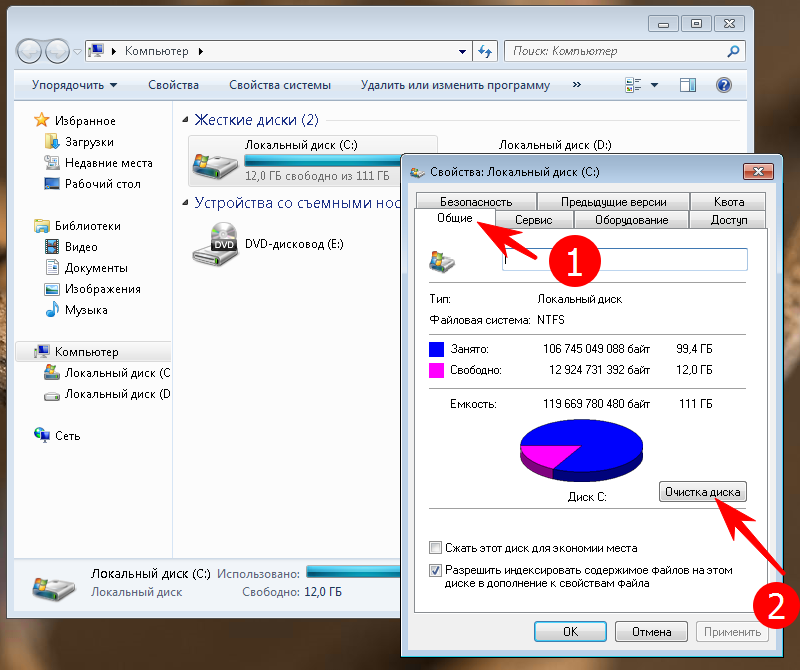This screenshot has width=800, height=670.
Task: Switch to the Квота tab
Action: tap(728, 202)
